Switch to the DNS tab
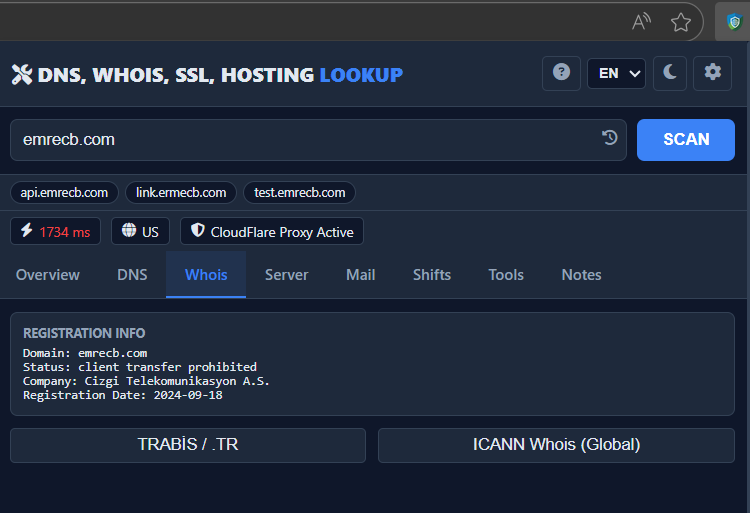This screenshot has height=513, width=750. coord(132,274)
